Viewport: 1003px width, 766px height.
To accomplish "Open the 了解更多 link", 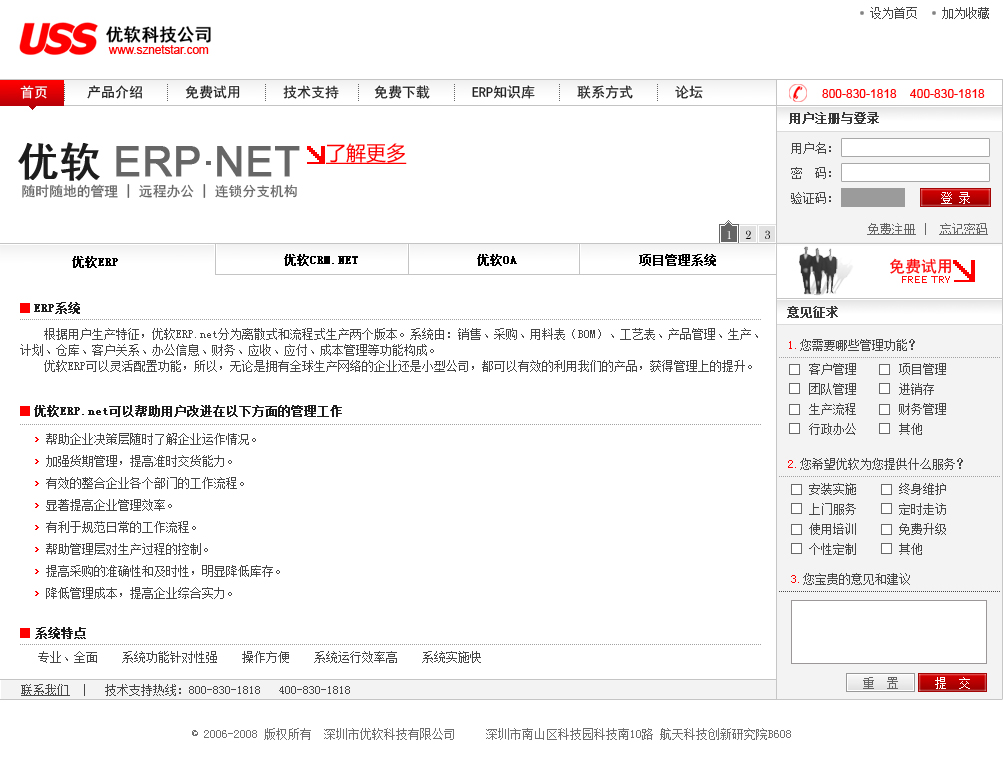I will (366, 154).
